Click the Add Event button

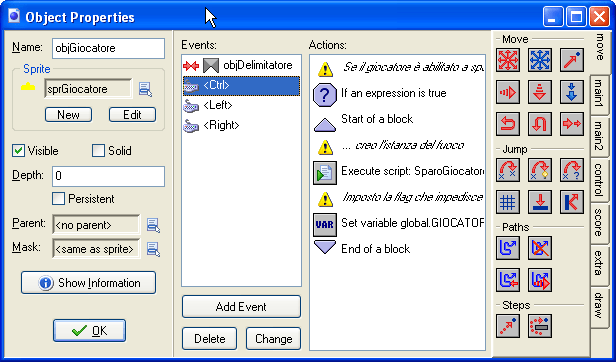click(241, 307)
